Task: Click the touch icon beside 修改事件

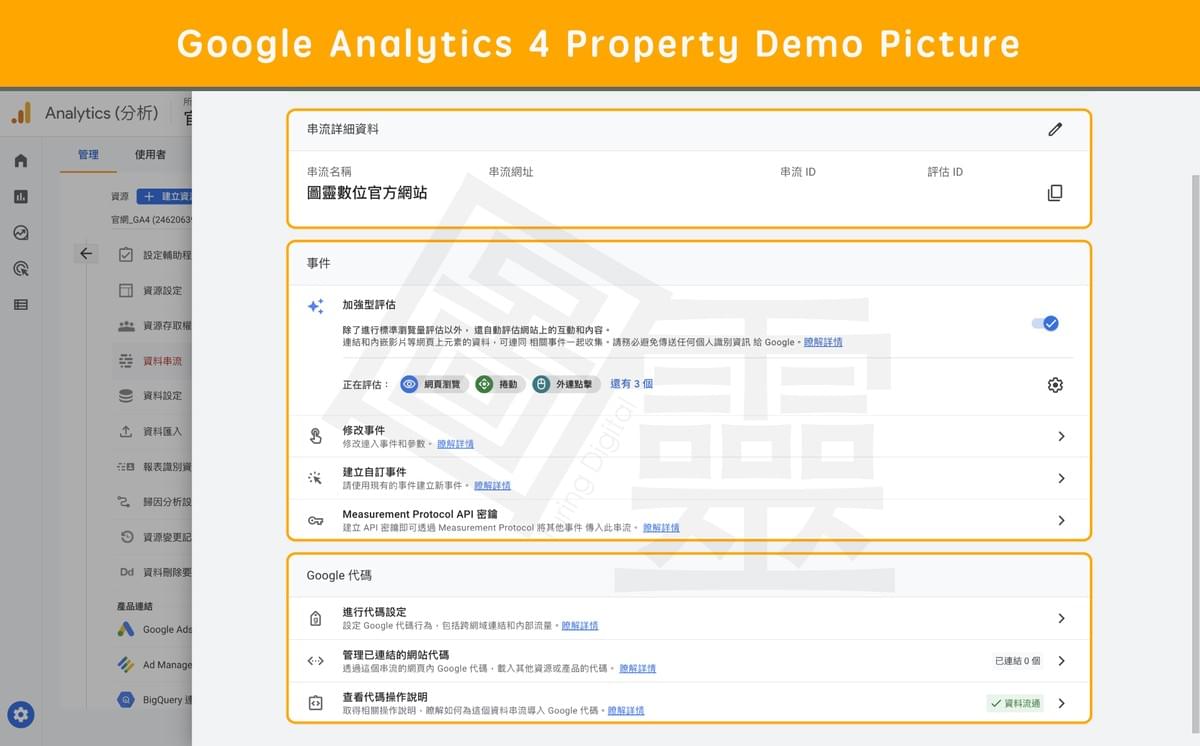Action: point(315,436)
